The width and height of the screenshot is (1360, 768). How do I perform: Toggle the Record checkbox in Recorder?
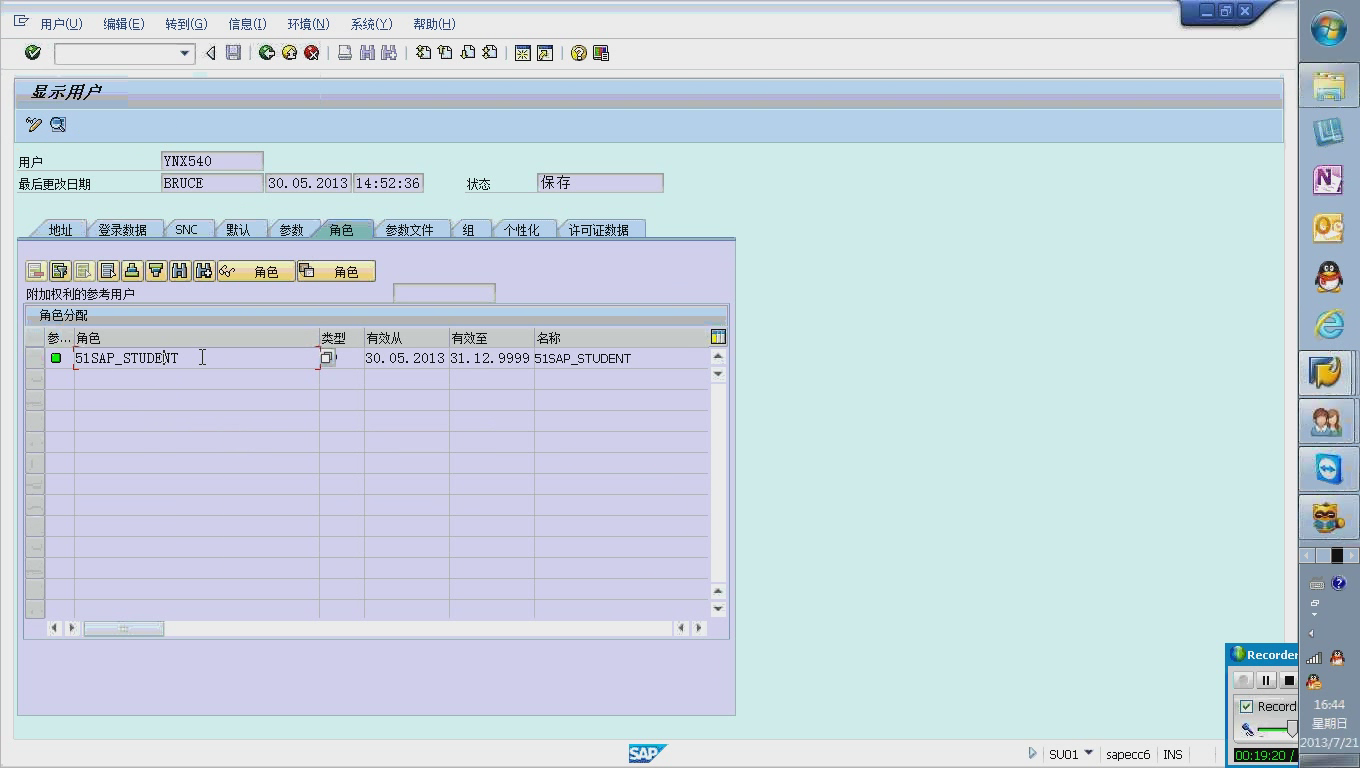1246,707
